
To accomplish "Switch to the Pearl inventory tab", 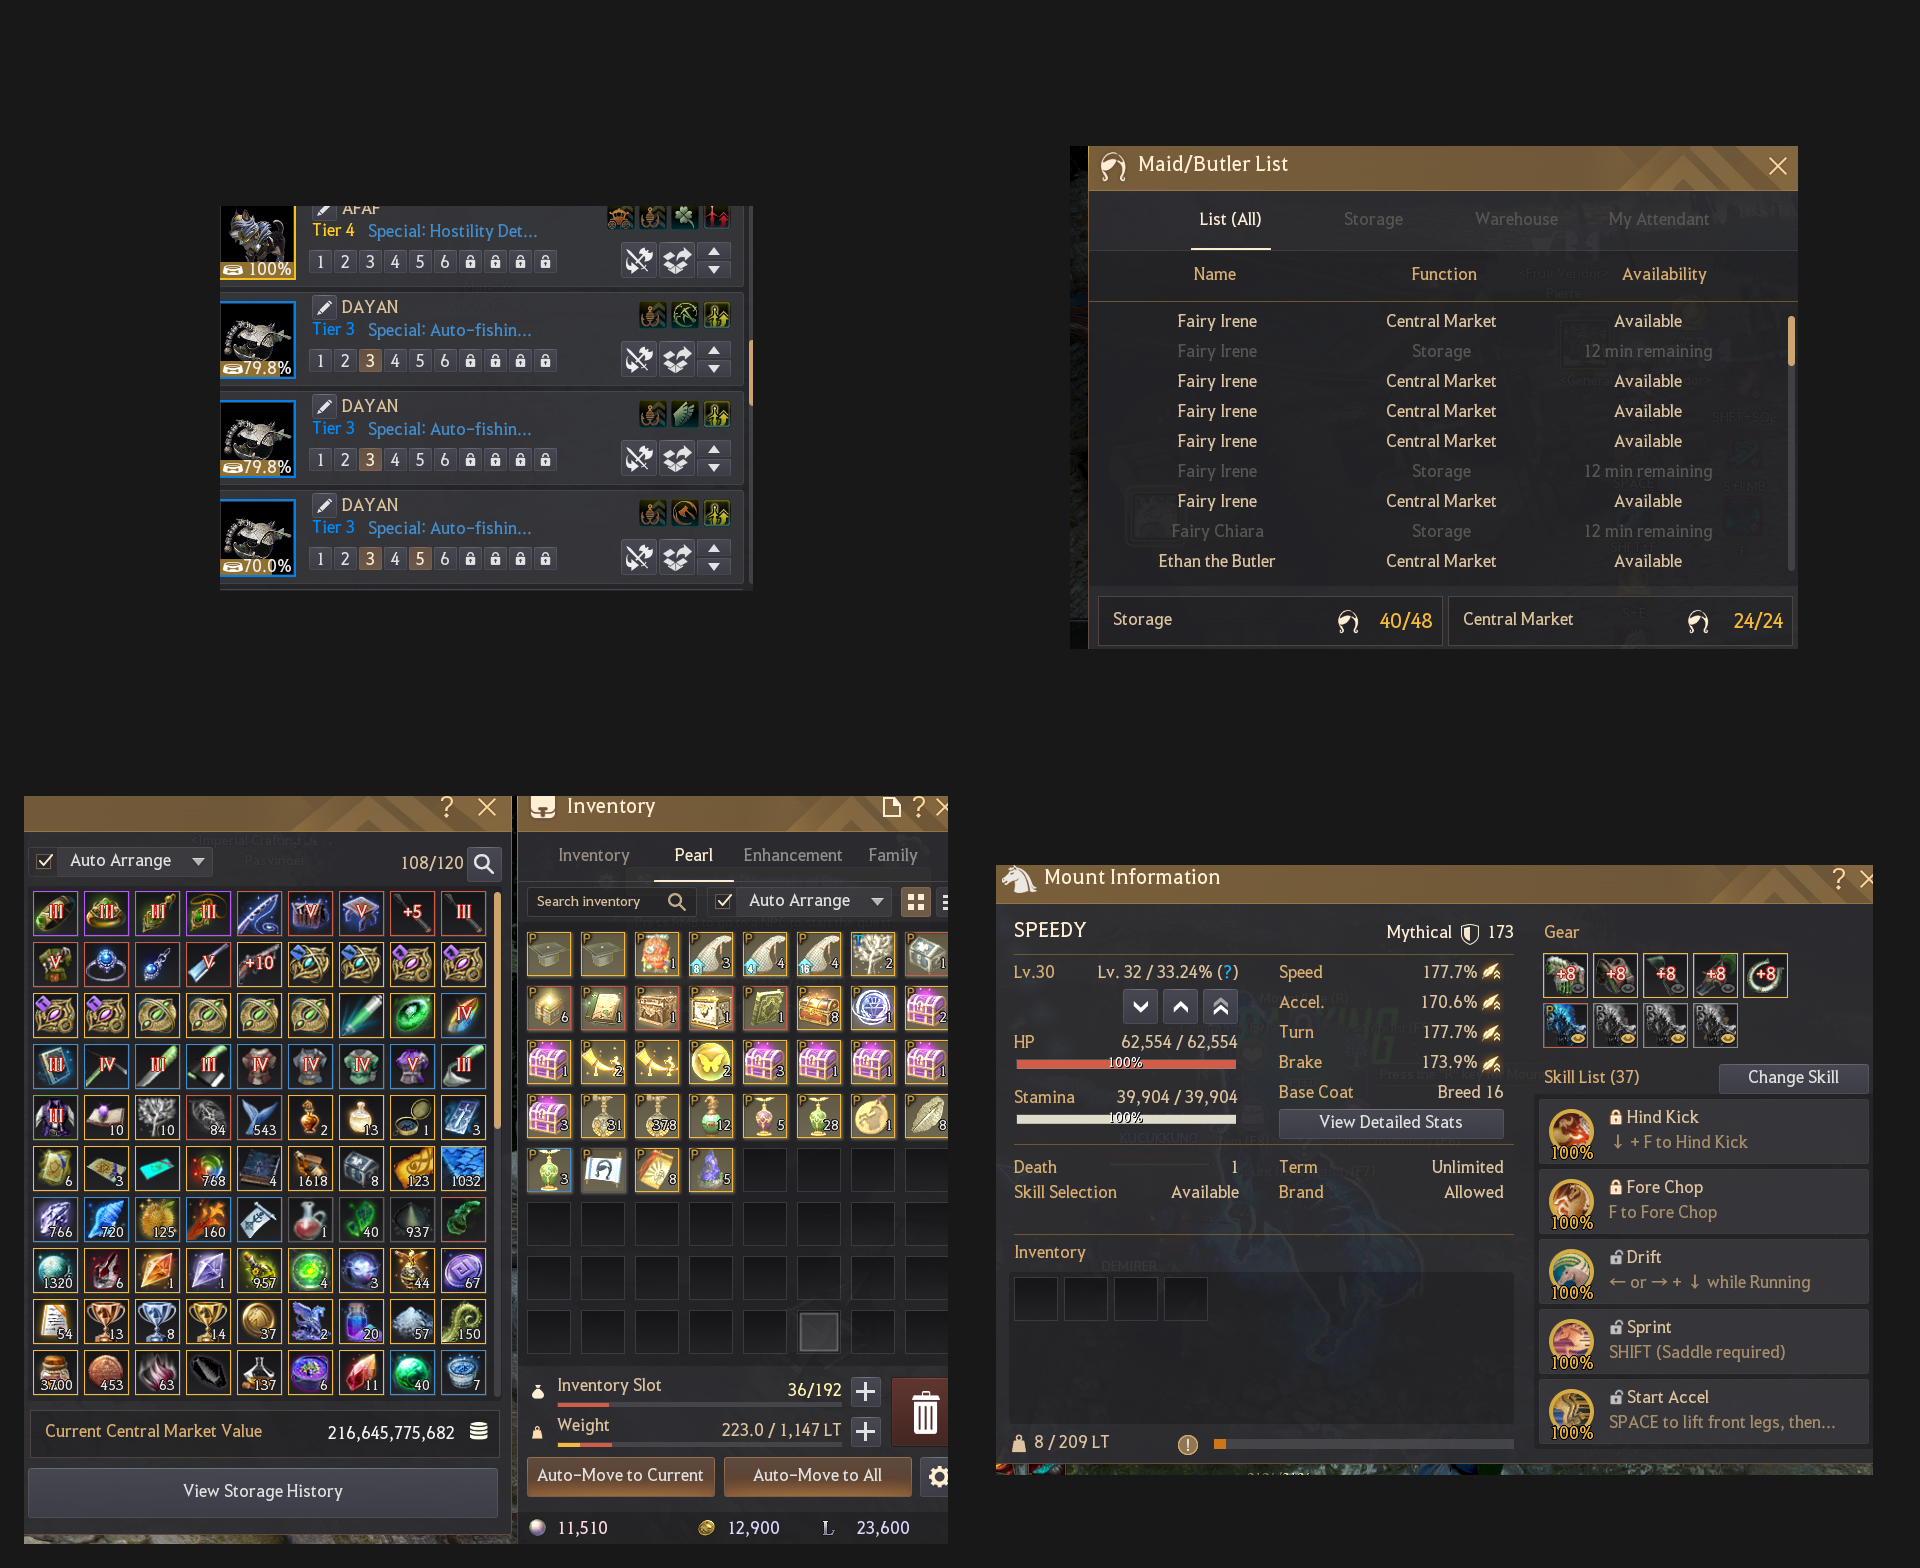I will click(x=693, y=855).
